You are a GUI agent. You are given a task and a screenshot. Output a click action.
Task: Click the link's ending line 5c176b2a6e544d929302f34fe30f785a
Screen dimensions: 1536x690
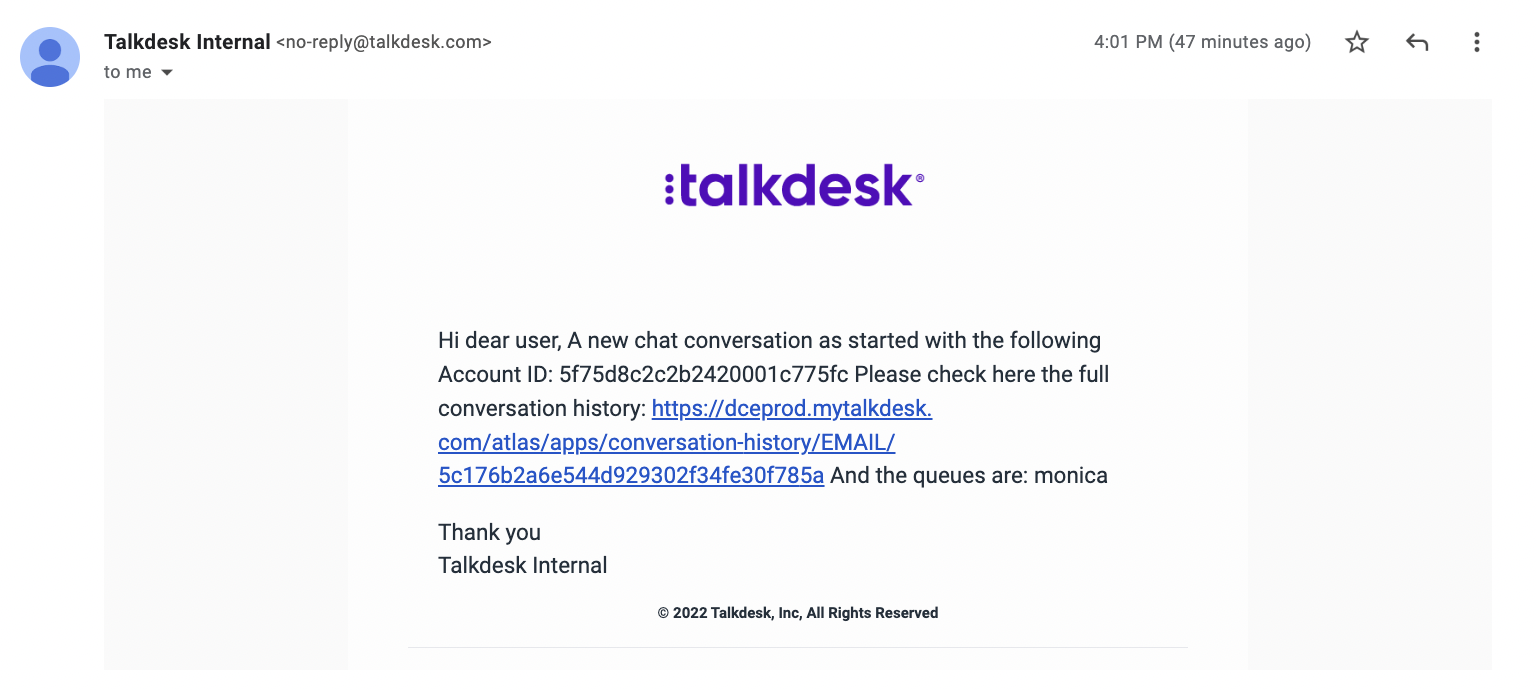point(631,476)
